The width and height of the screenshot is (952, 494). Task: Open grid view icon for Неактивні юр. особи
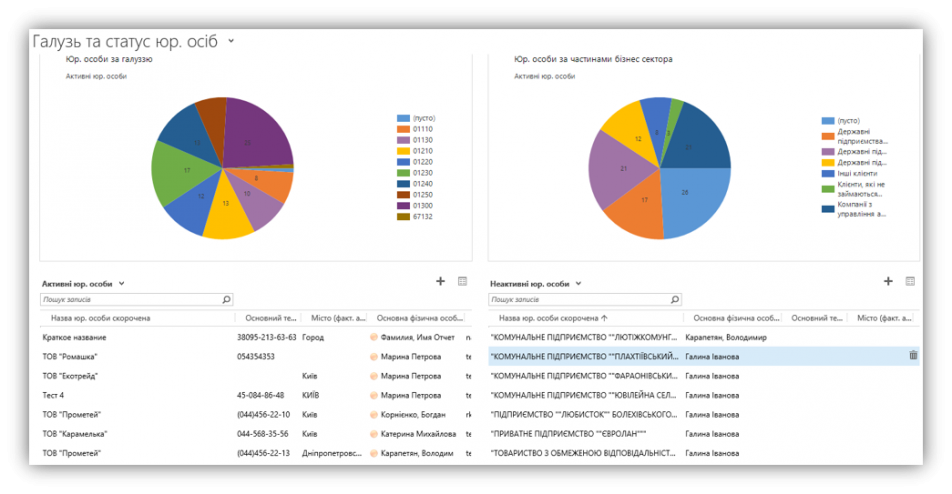coord(910,283)
